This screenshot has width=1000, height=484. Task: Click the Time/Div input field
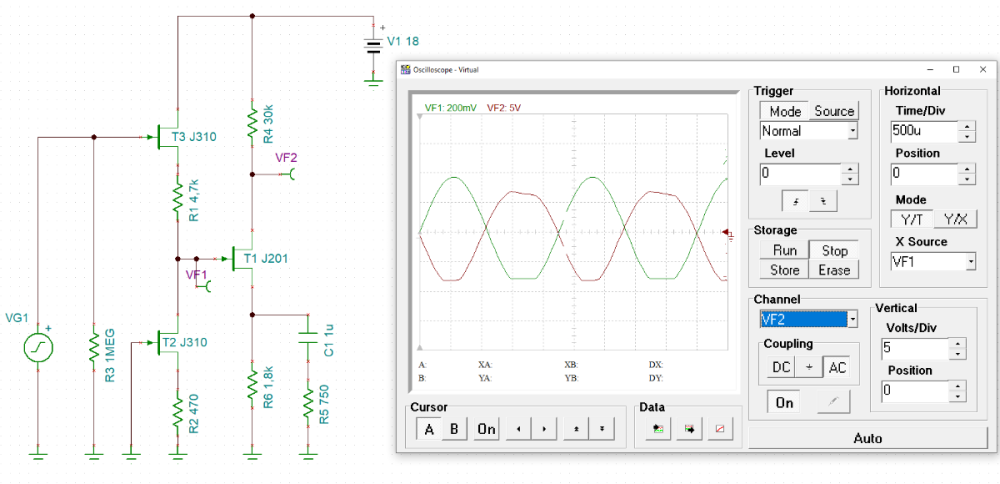(922, 131)
